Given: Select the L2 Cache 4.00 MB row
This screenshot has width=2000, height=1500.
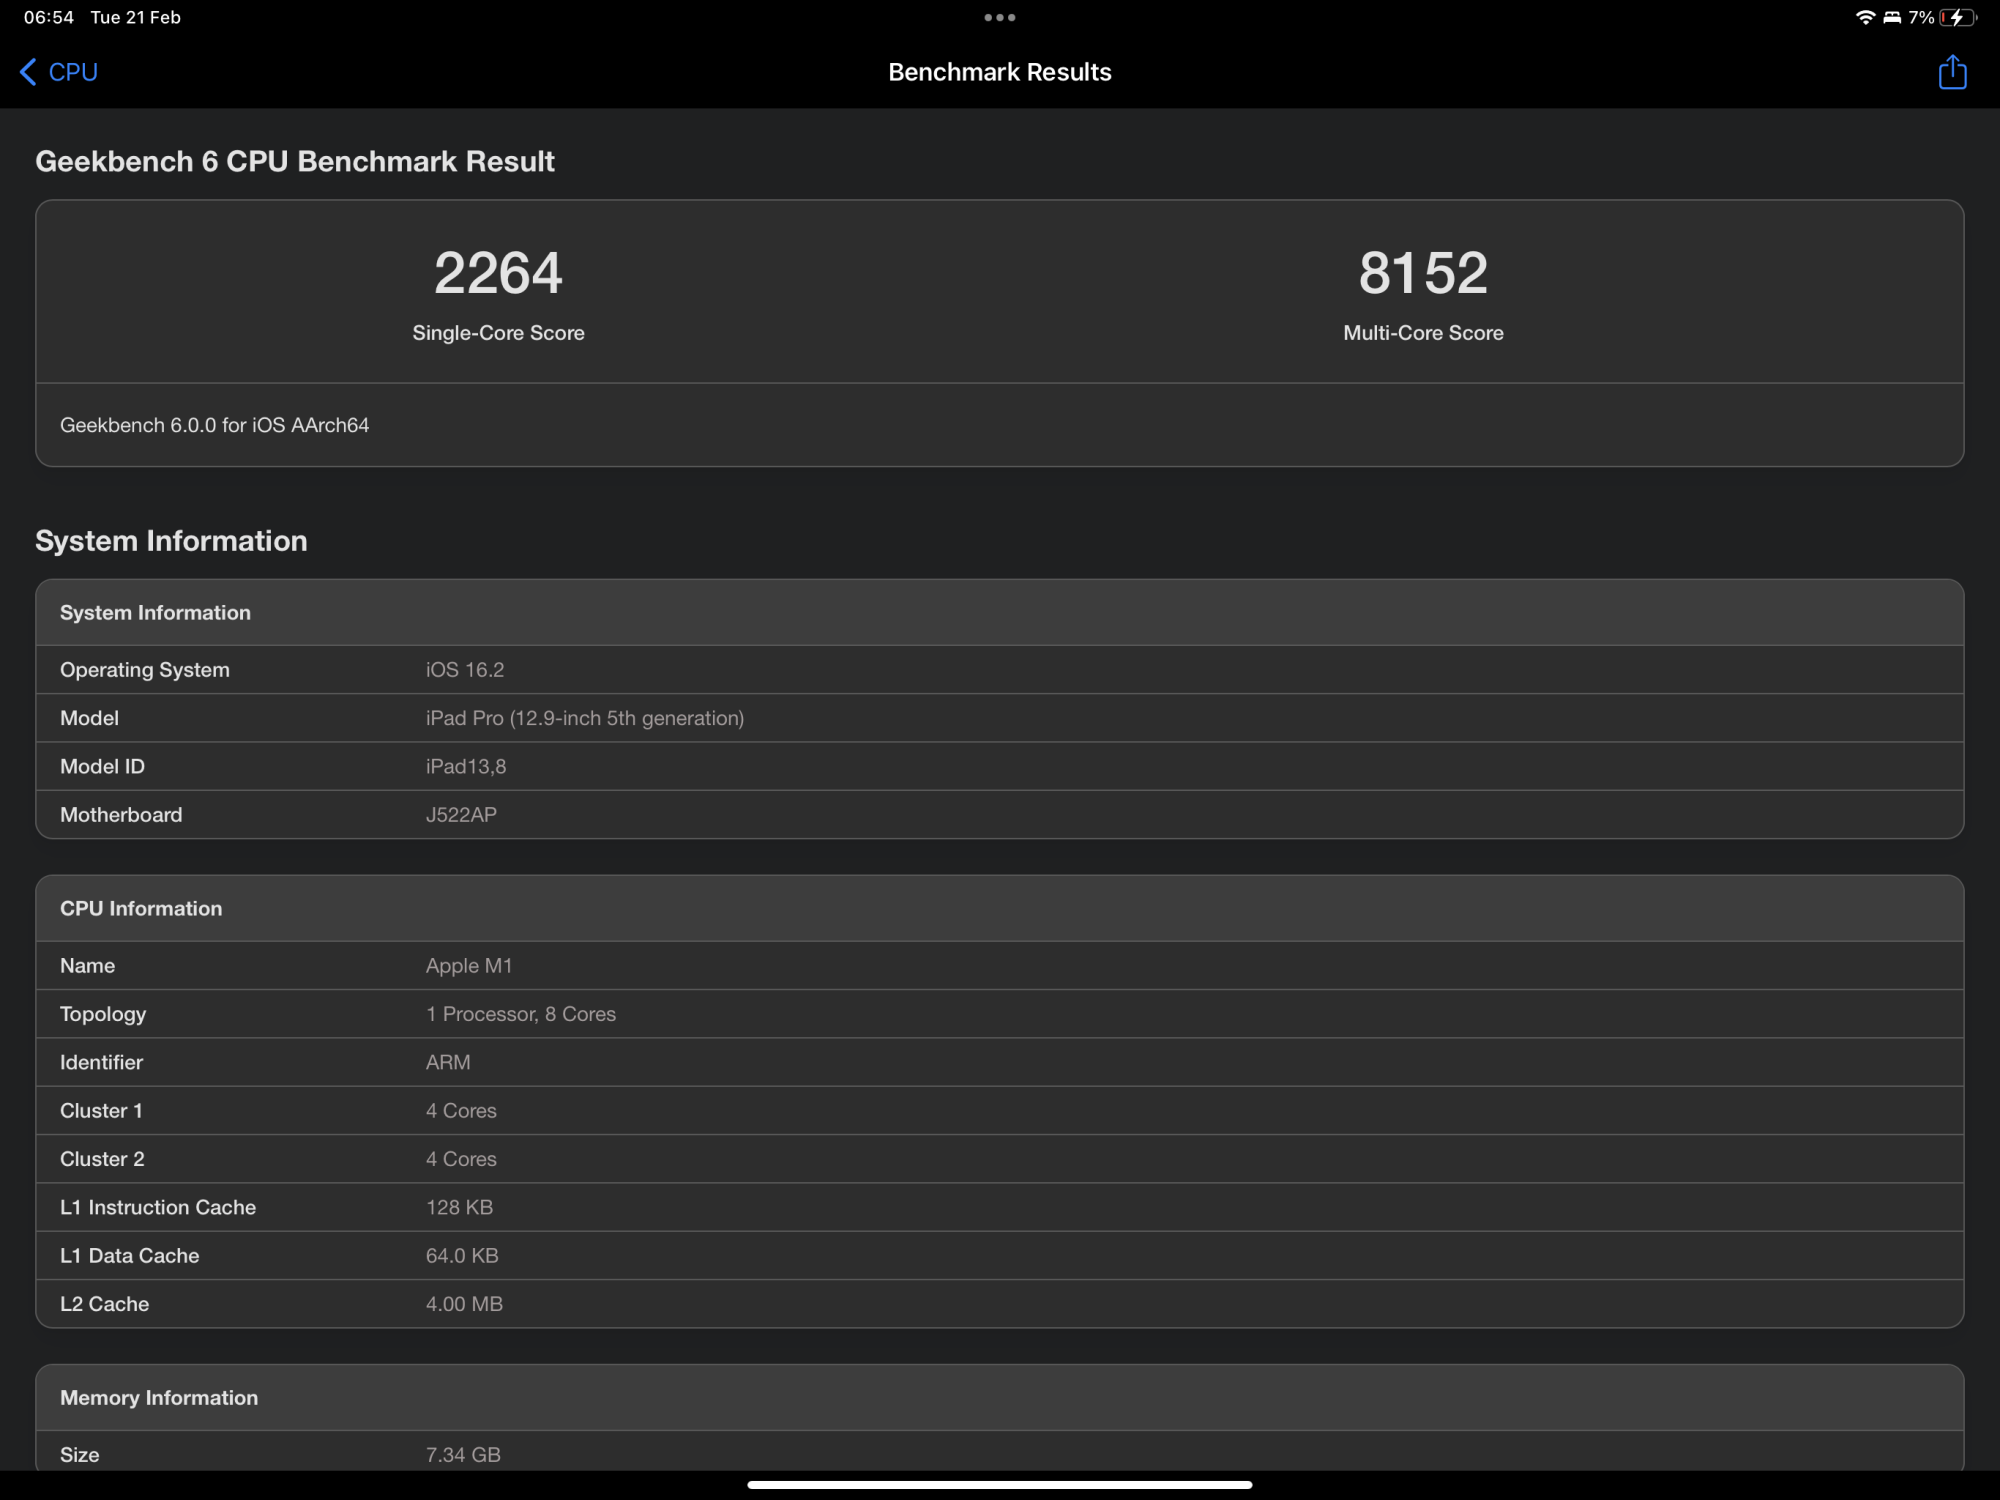Looking at the screenshot, I should tap(999, 1304).
